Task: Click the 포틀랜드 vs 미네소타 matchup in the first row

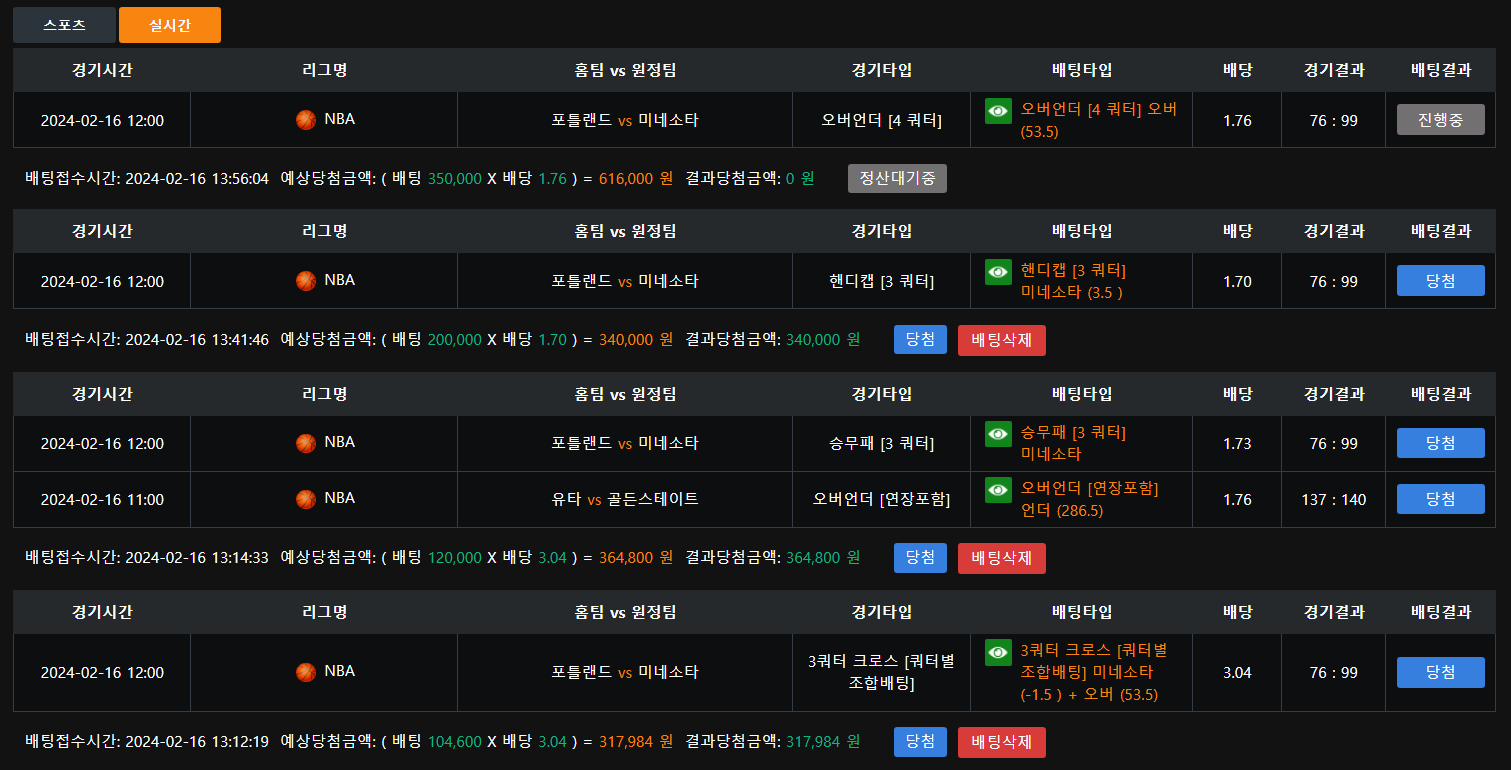Action: point(625,120)
